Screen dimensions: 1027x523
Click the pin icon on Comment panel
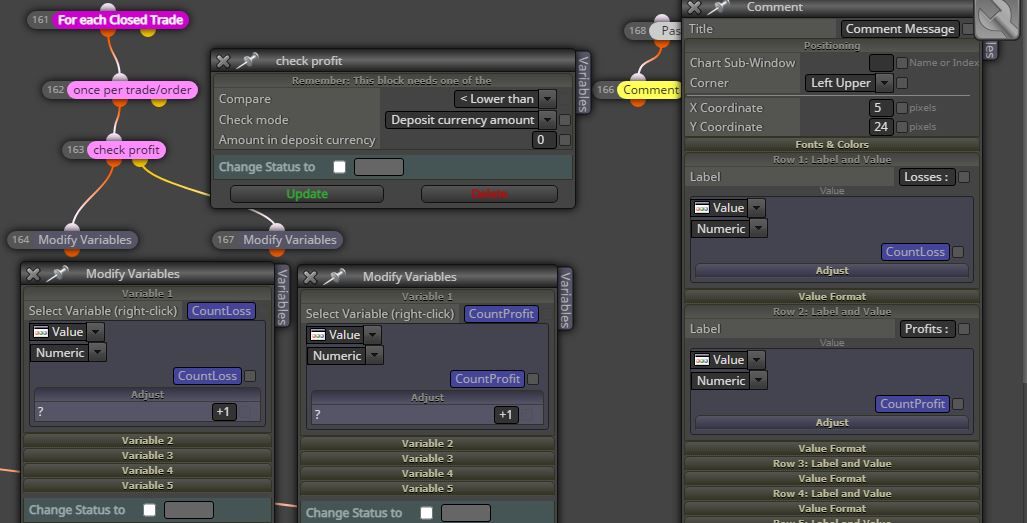(719, 7)
